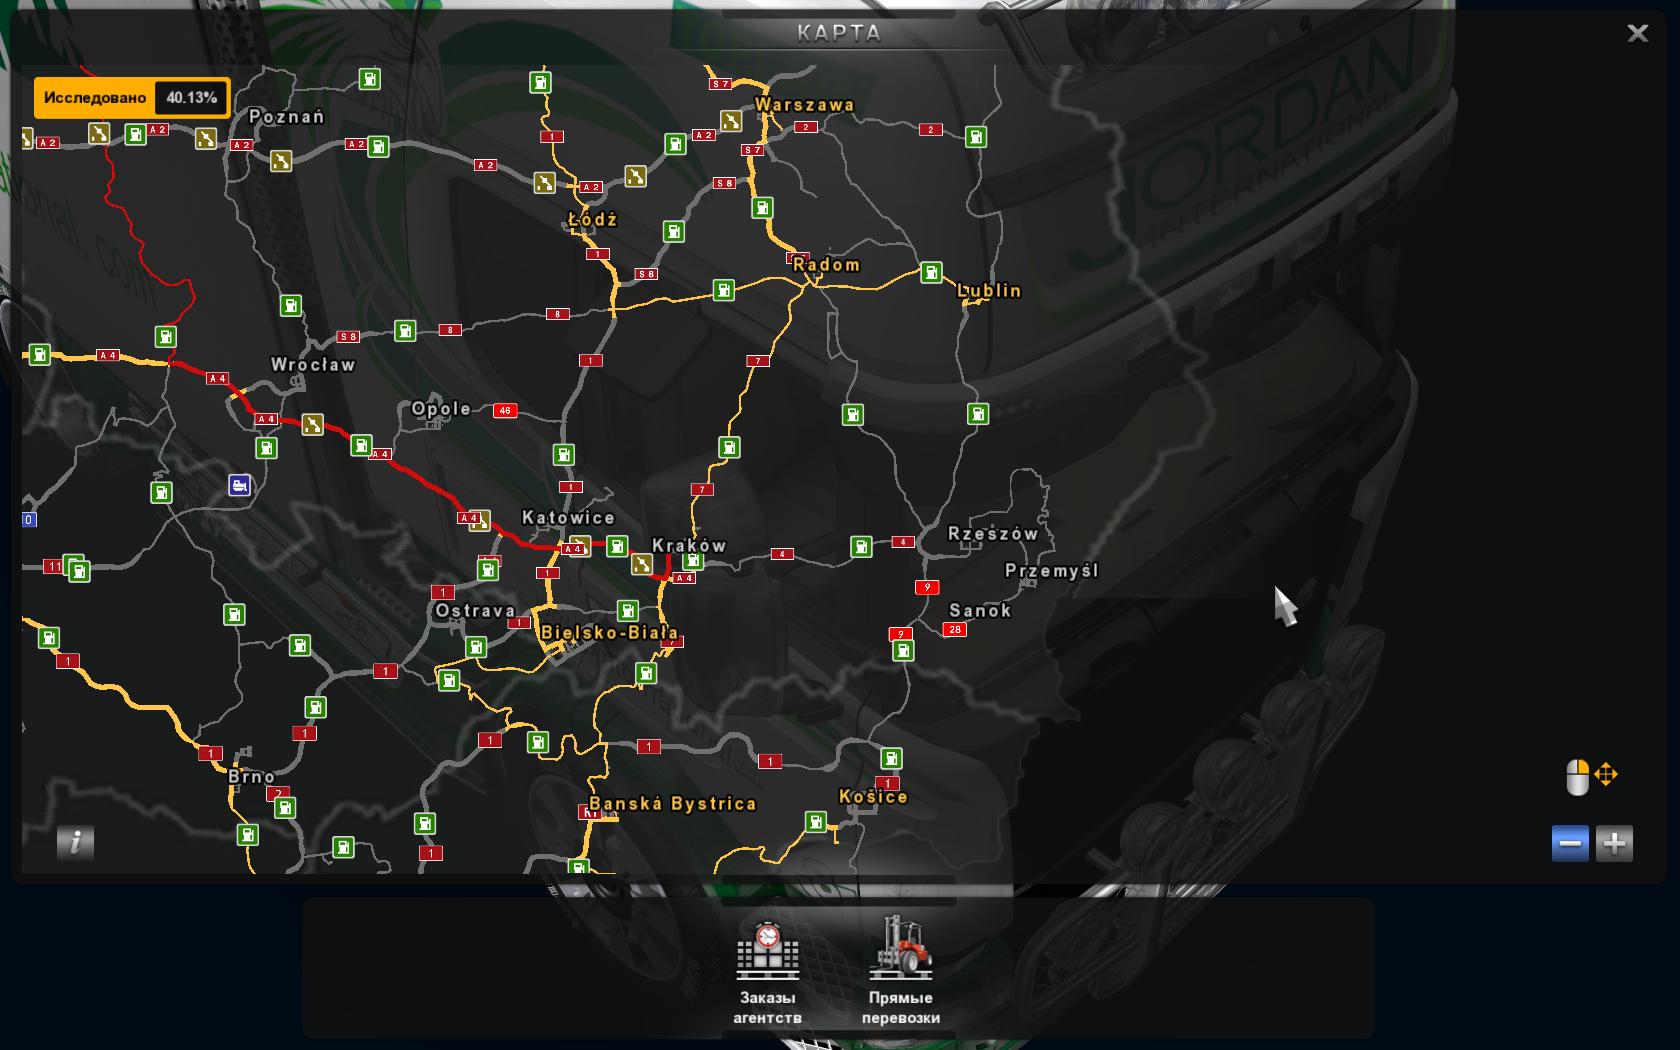Click the Kraków city label
Image resolution: width=1680 pixels, height=1050 pixels.
pos(689,546)
